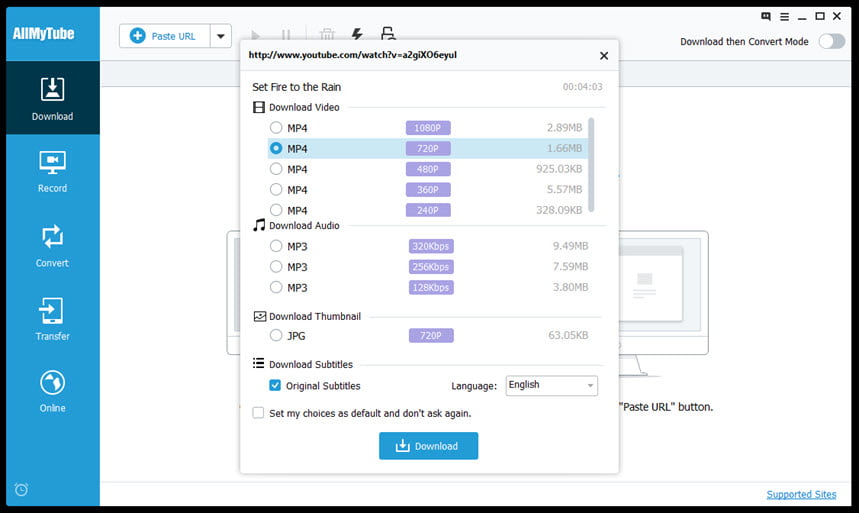
Task: Maximize the AllMyTube window
Action: tap(819, 16)
